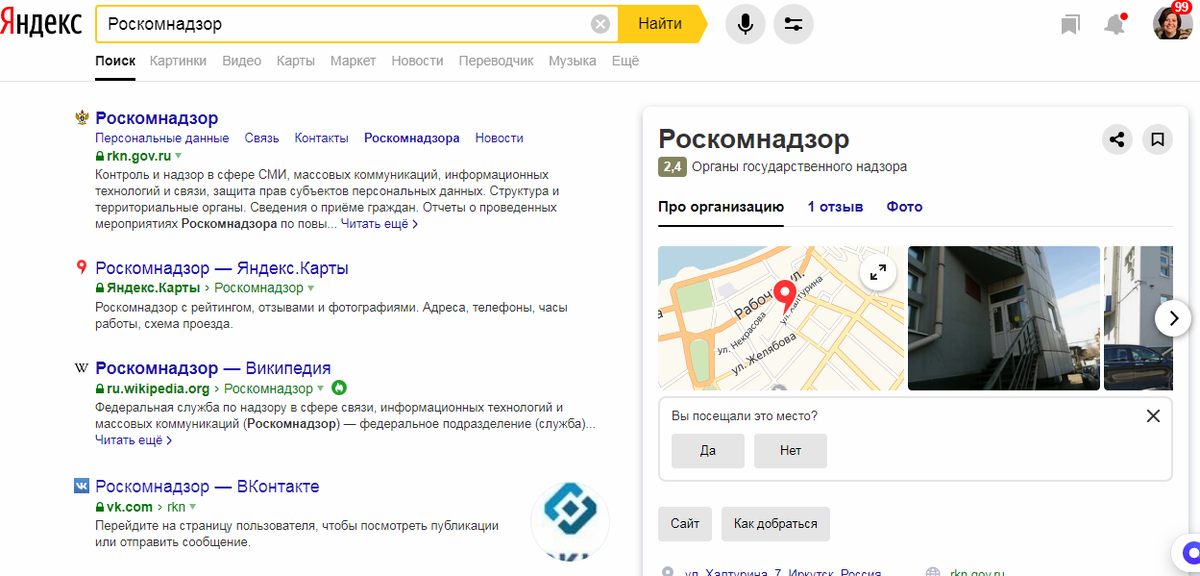Open notifications bell icon
This screenshot has height=576, width=1200.
pyautogui.click(x=1115, y=25)
